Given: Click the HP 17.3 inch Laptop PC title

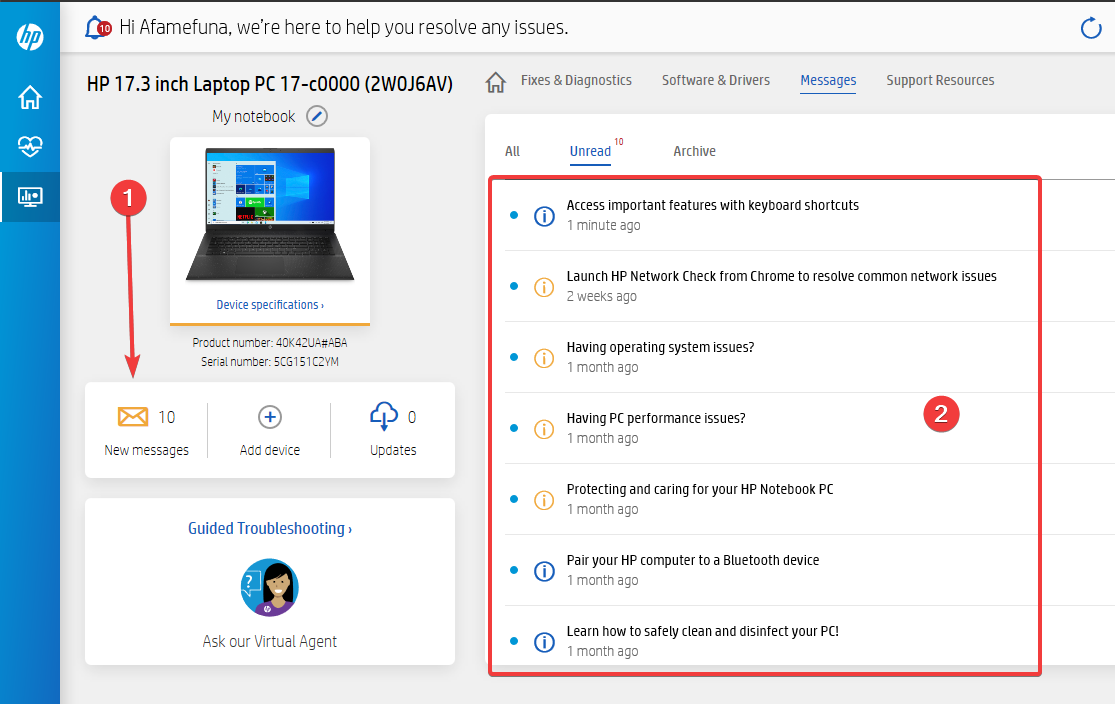Looking at the screenshot, I should click(270, 84).
